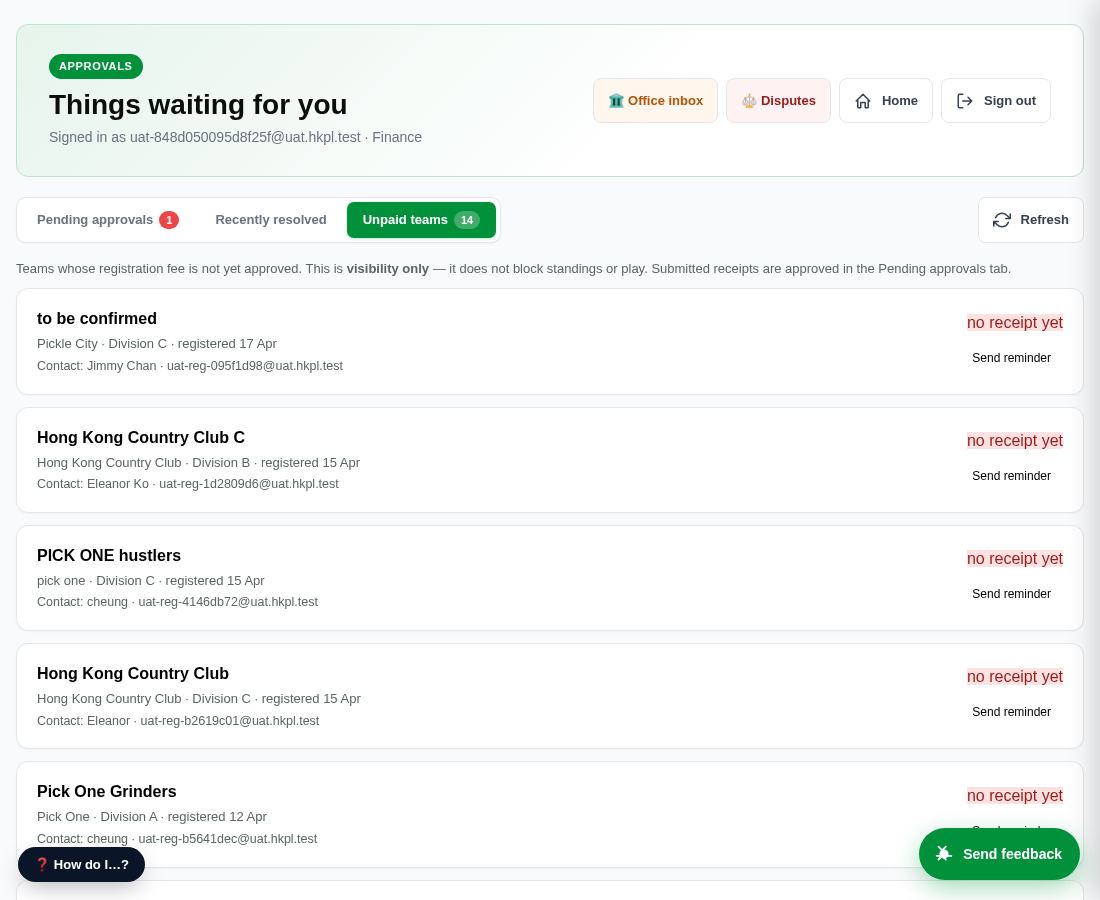
Task: Click 'no receipt yet' for PICK ONE hustlers
Action: [x=1014, y=558]
